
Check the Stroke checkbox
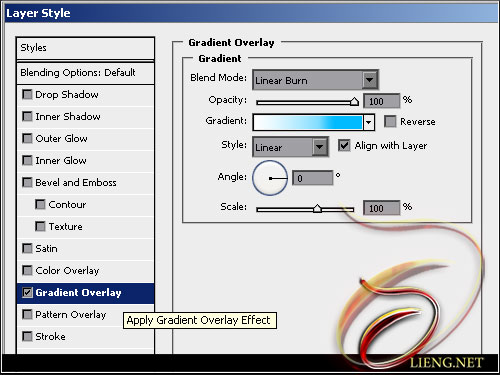pyautogui.click(x=27, y=336)
